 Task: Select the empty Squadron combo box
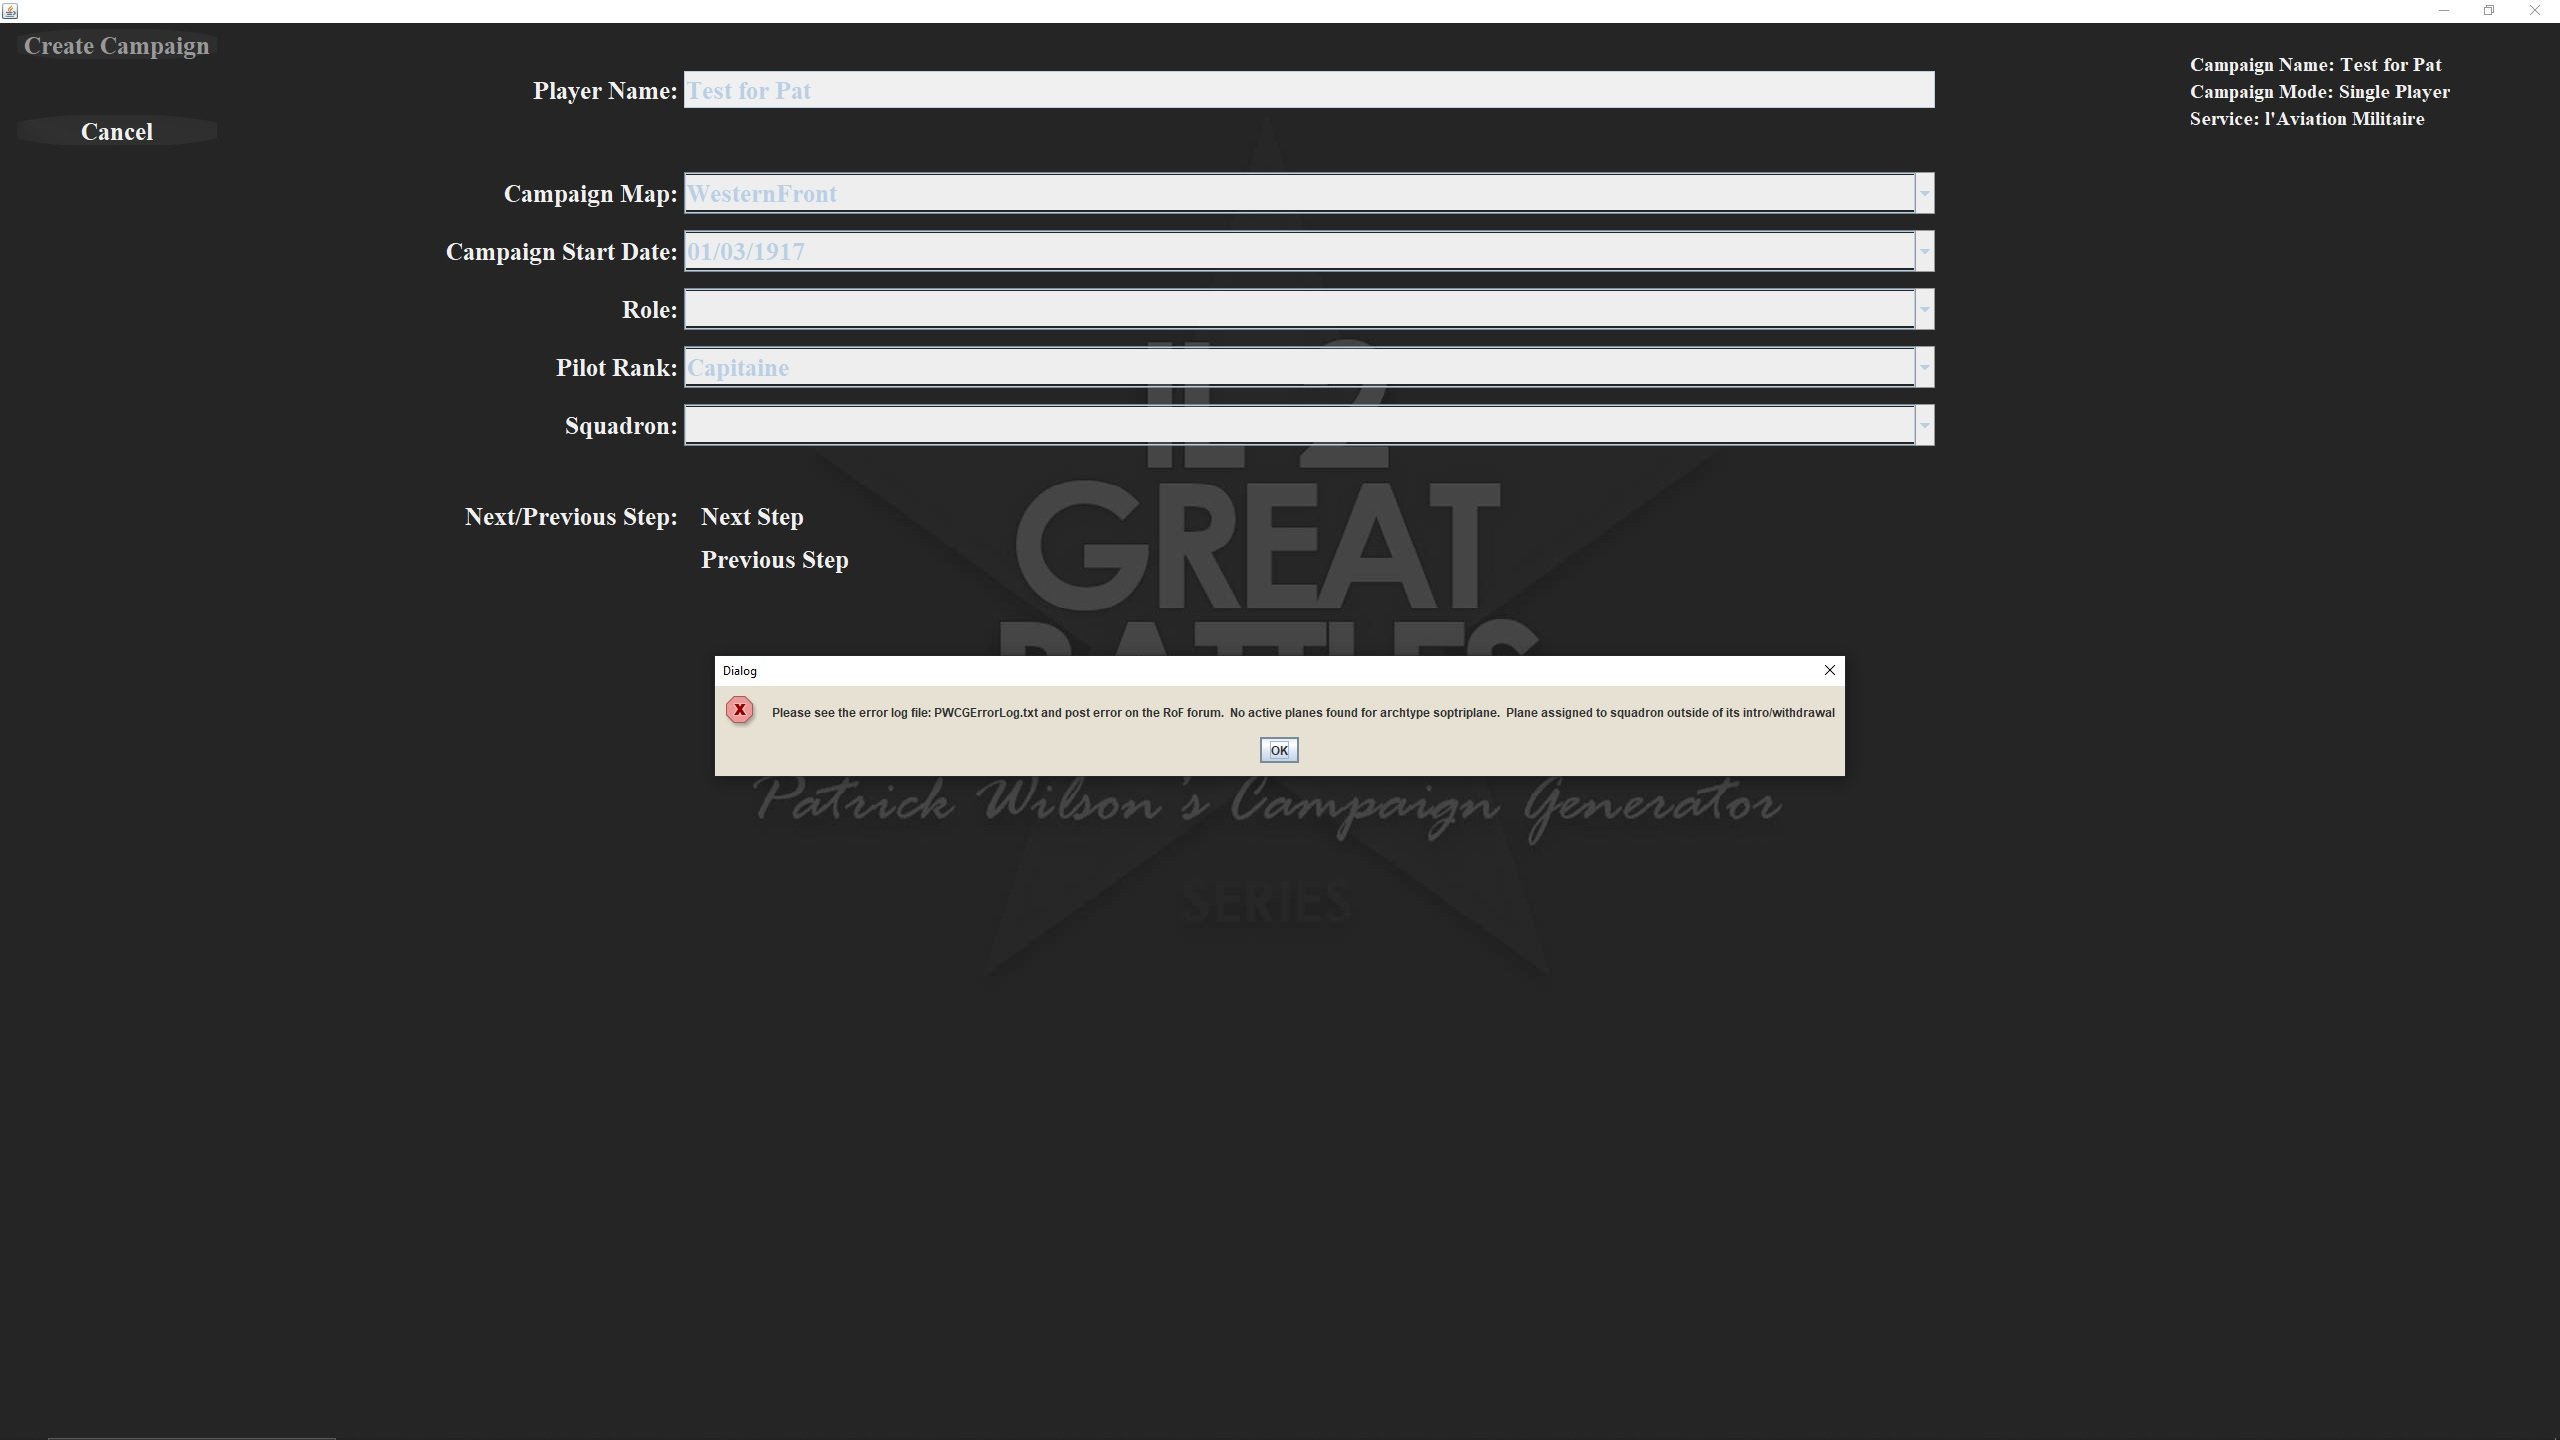click(x=1298, y=426)
